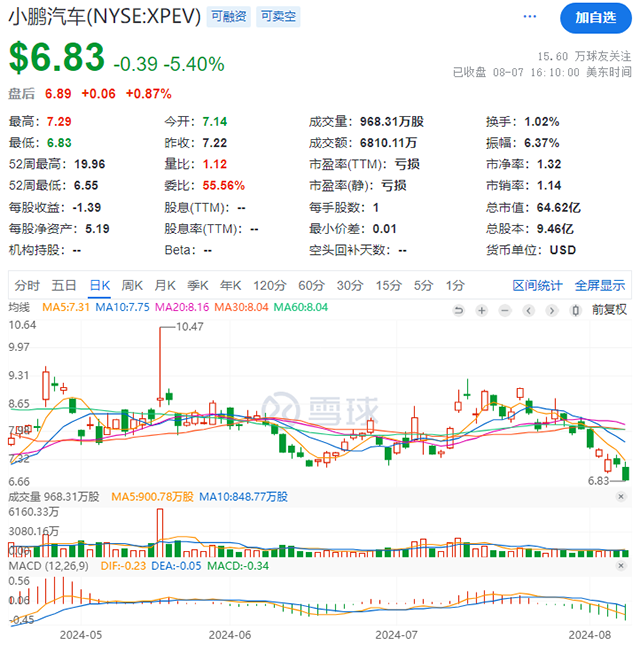This screenshot has height=645, width=640.
Task: Open the three-dot more options menu
Action: click(x=529, y=16)
